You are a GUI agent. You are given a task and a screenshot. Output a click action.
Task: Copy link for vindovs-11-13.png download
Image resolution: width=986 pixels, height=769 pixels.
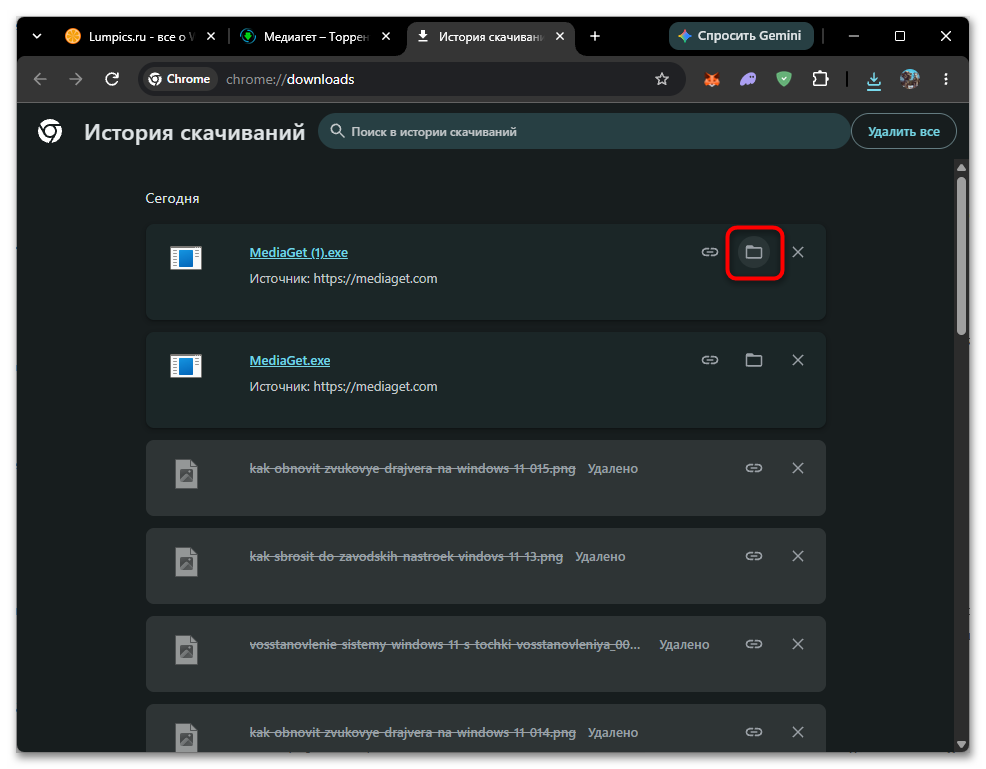pos(753,556)
